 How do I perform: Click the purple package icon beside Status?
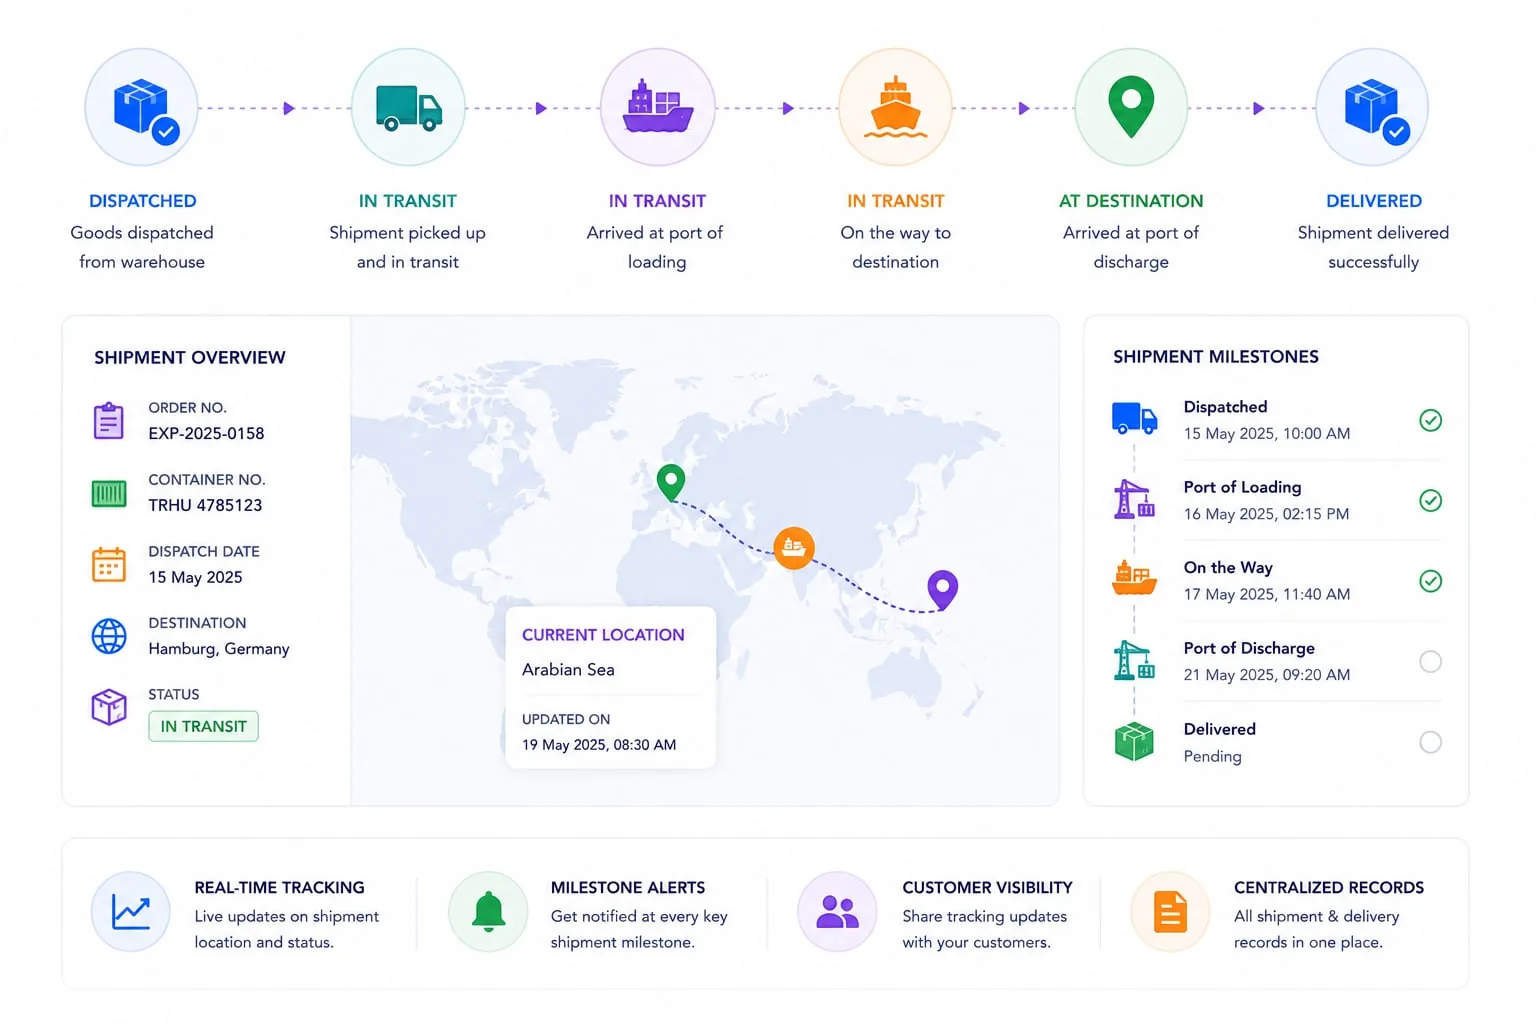109,708
